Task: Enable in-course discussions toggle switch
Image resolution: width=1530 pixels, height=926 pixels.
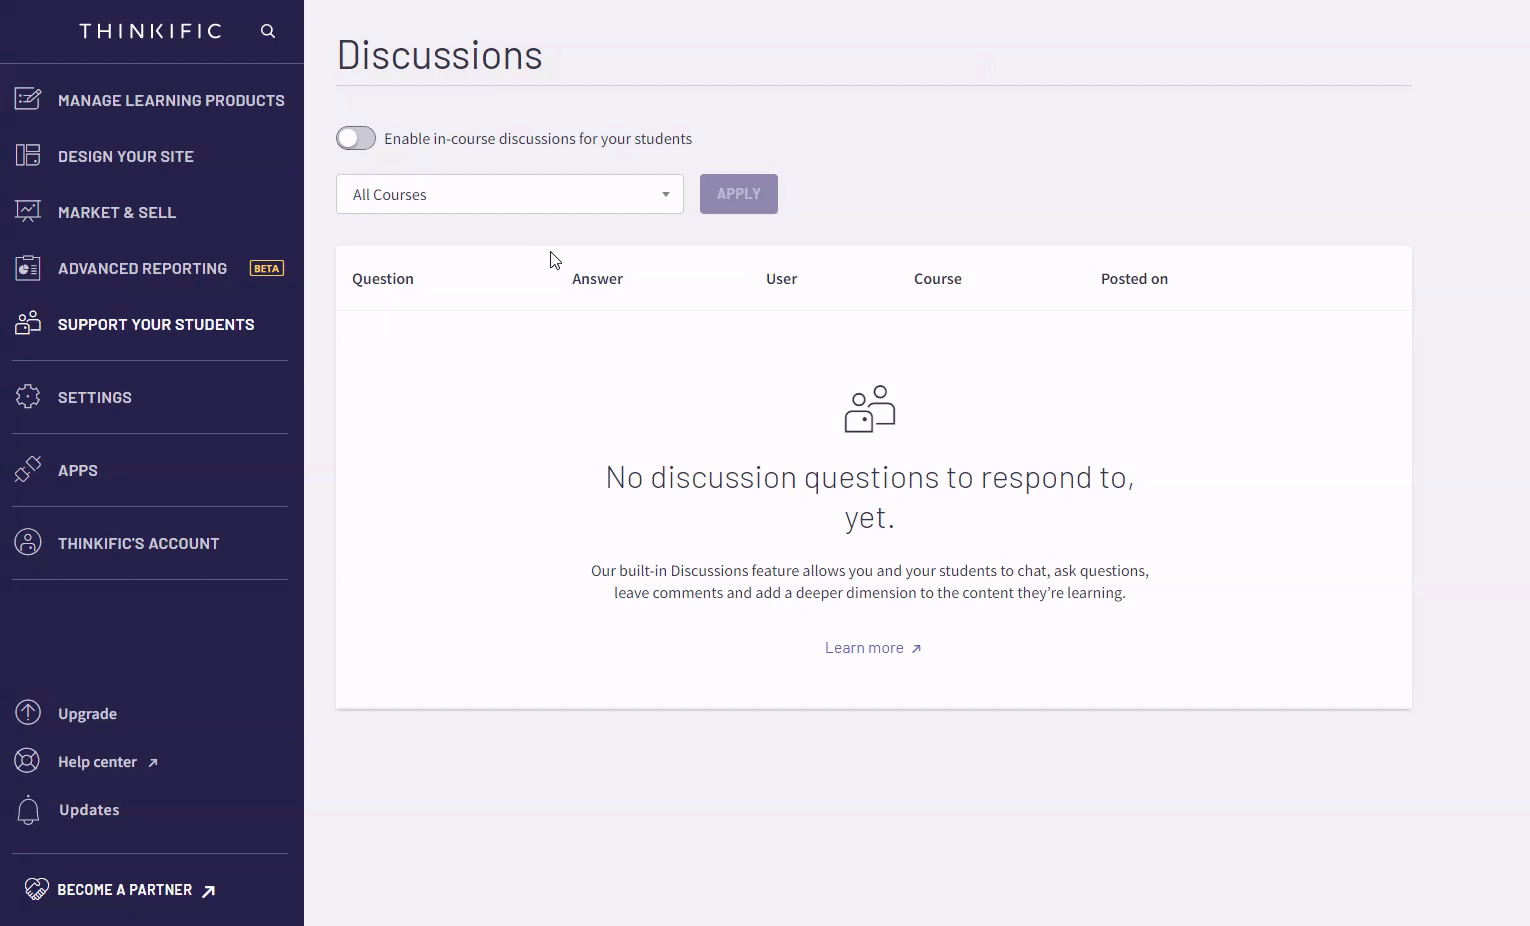Action: tap(356, 138)
